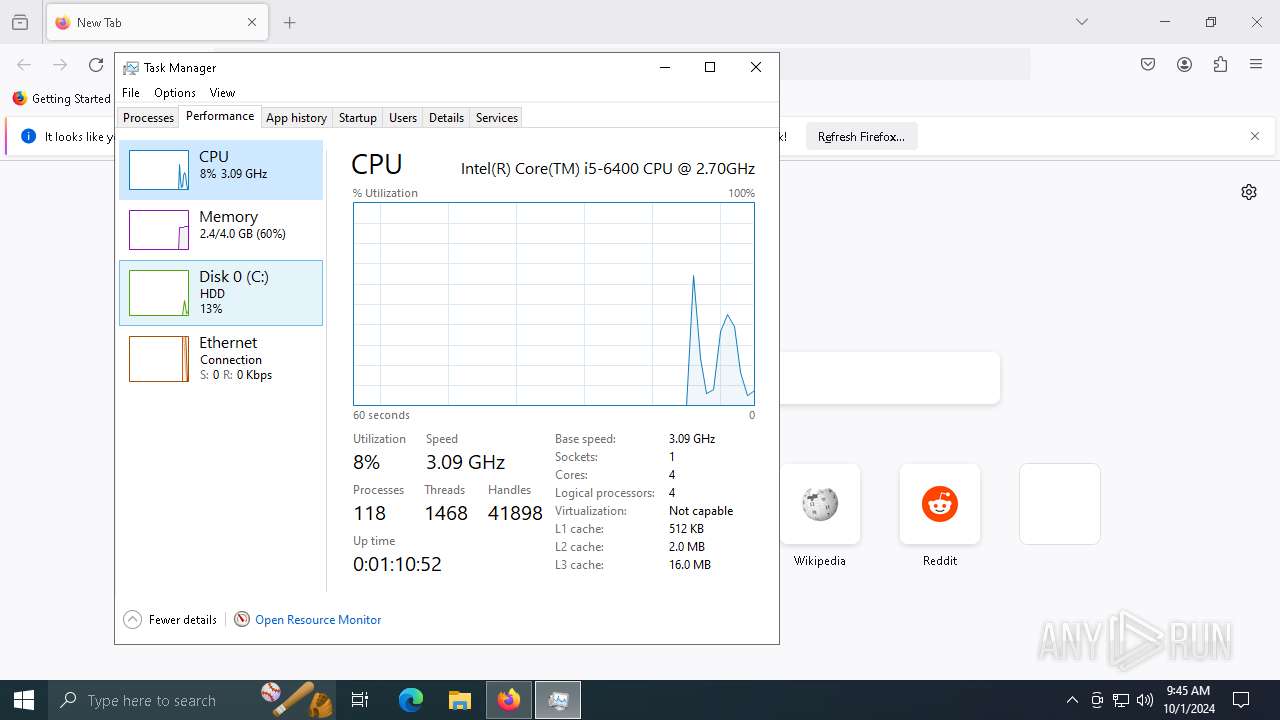Click the Firefox taskbar icon
The width and height of the screenshot is (1280, 720).
pos(509,700)
